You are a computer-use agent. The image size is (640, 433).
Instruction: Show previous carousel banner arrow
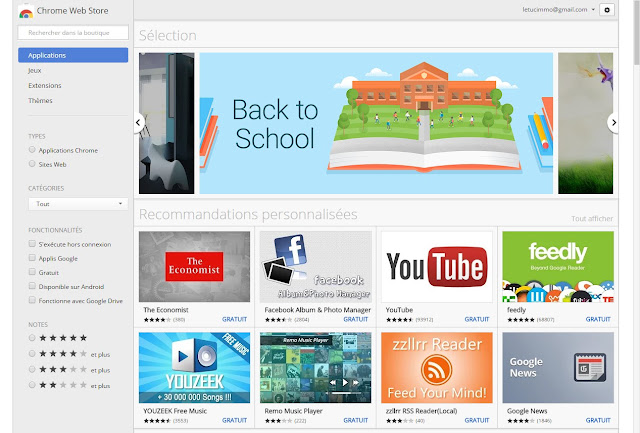pyautogui.click(x=138, y=122)
